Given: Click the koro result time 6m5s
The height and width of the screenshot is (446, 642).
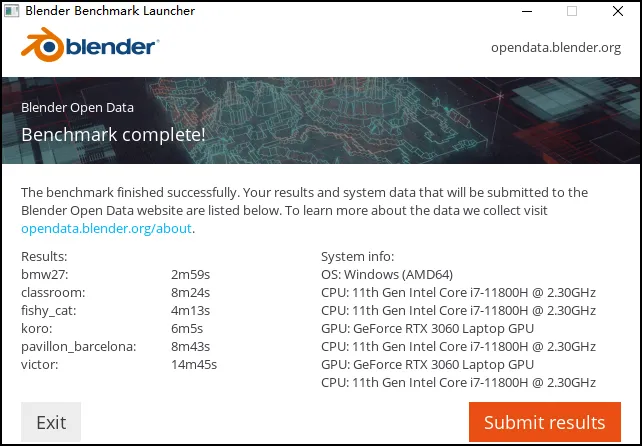Looking at the screenshot, I should (187, 328).
